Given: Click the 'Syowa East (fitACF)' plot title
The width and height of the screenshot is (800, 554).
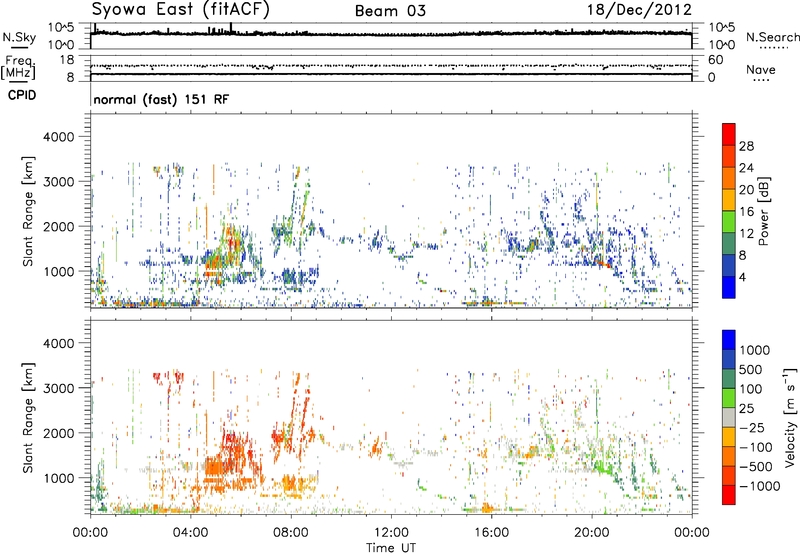Looking at the screenshot, I should pos(180,9).
